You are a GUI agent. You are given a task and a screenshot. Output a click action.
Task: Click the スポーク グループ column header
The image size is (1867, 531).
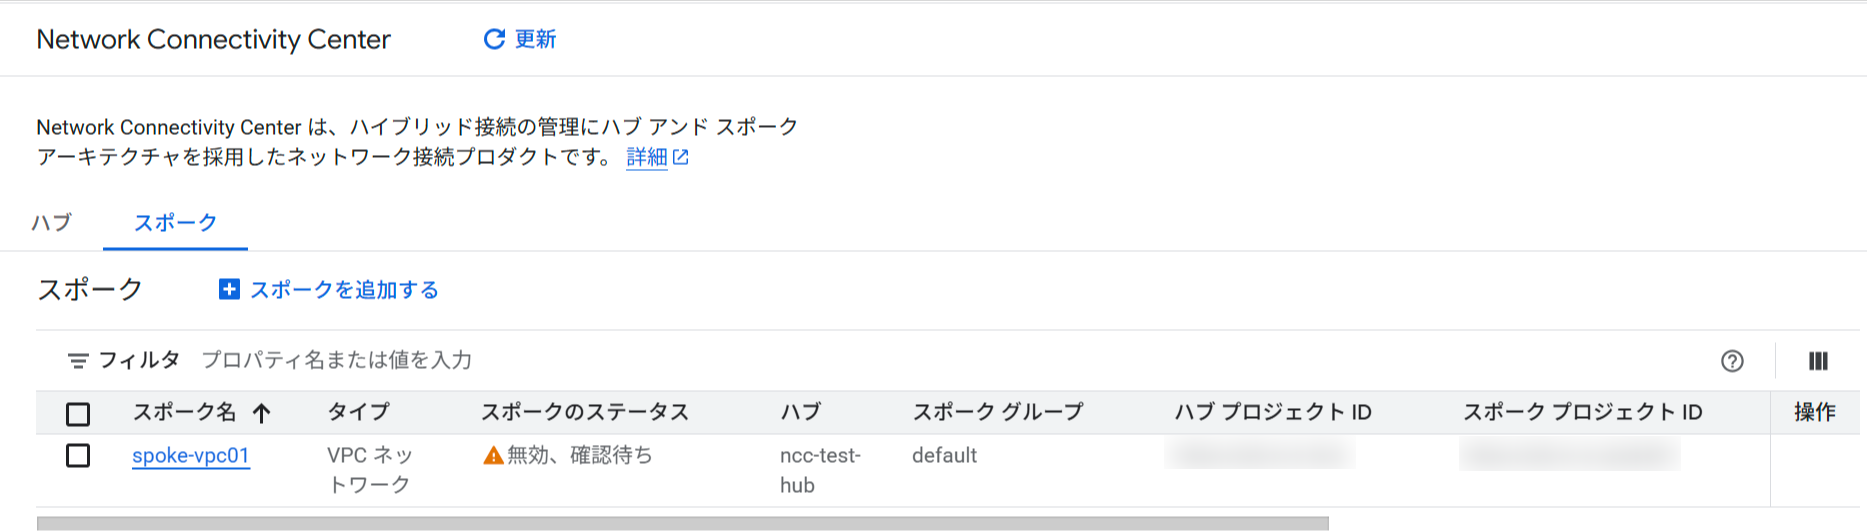(x=997, y=412)
